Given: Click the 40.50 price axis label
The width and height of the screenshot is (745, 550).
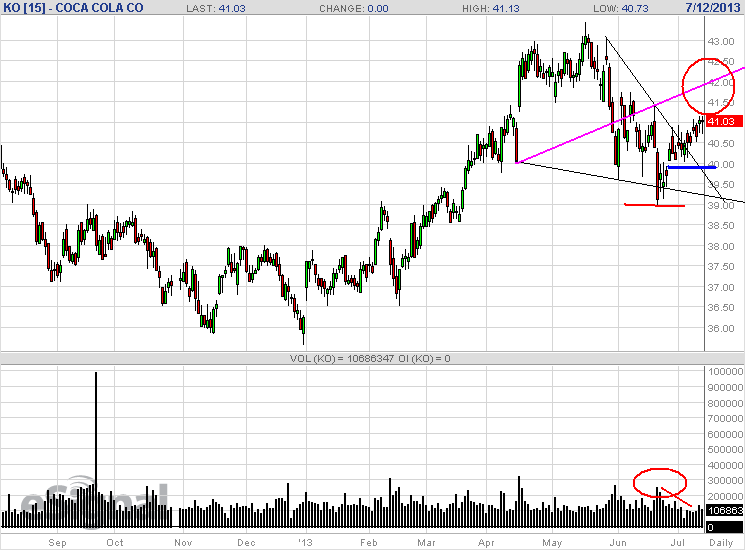Looking at the screenshot, I should tap(721, 143).
